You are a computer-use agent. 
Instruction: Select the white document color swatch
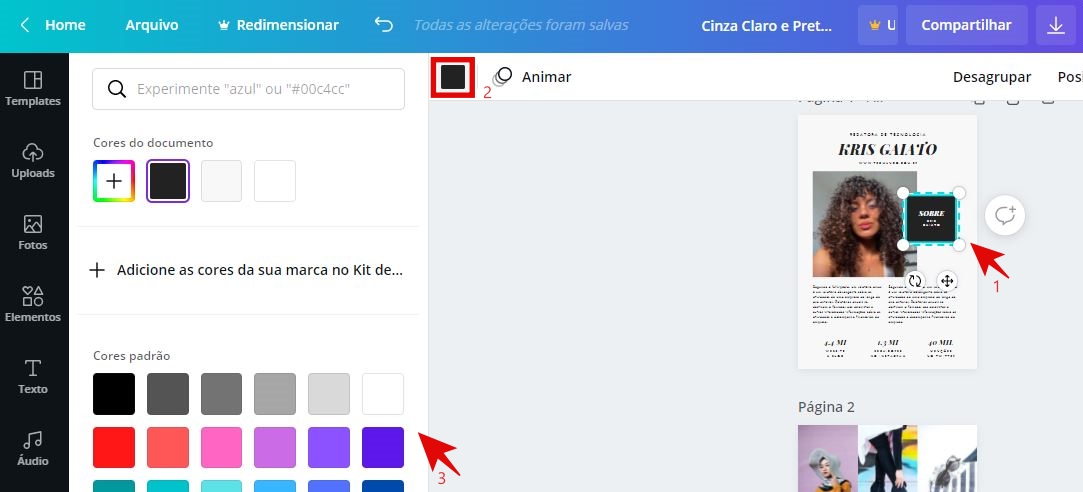pos(275,181)
